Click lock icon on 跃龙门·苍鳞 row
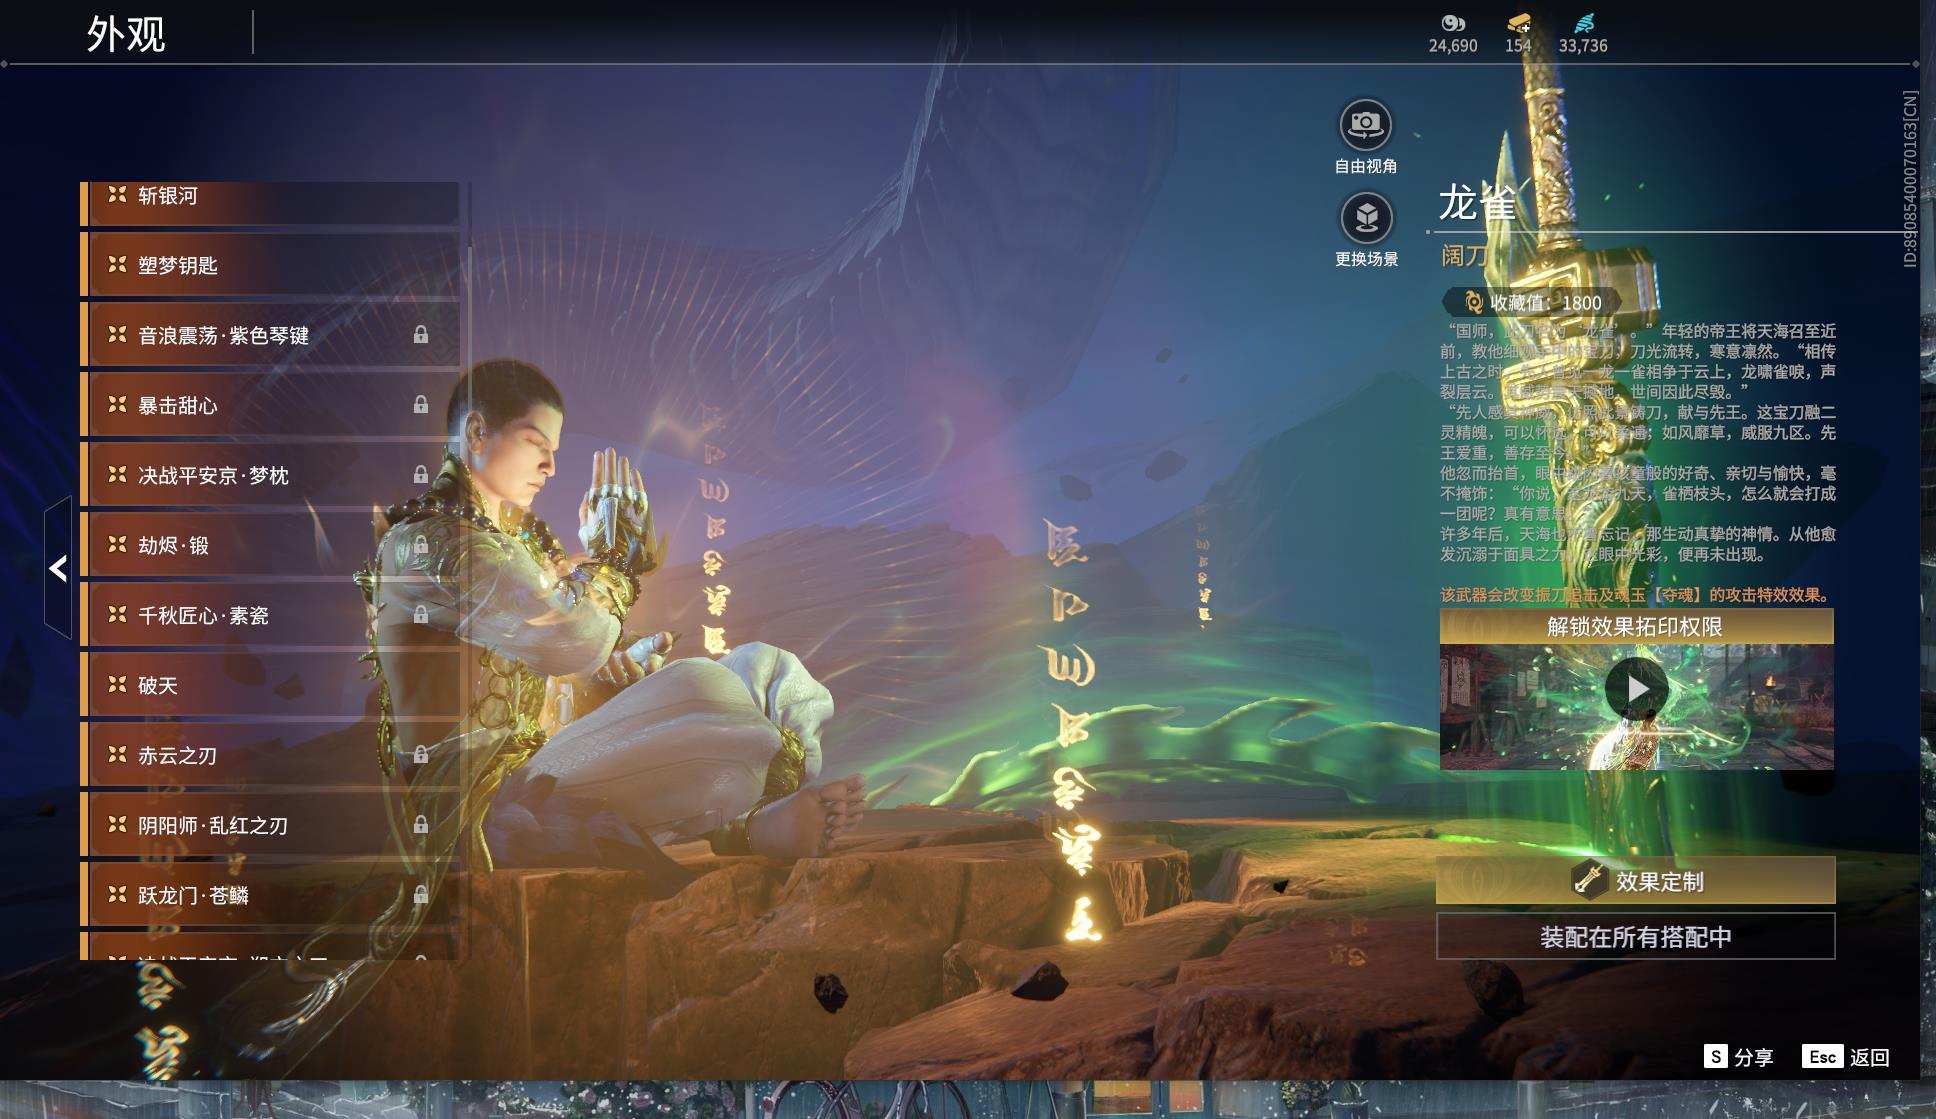 tap(421, 895)
